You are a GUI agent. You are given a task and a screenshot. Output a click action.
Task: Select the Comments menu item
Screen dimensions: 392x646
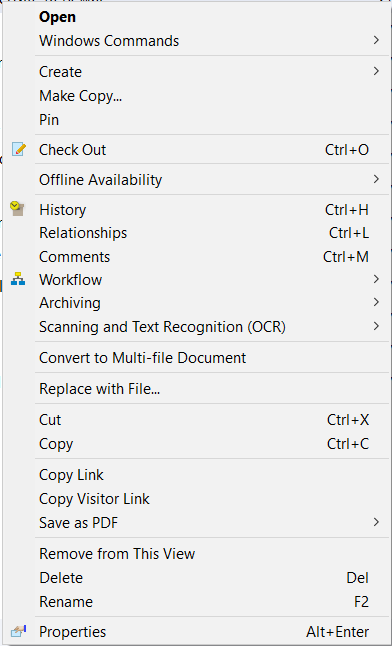tap(196, 257)
